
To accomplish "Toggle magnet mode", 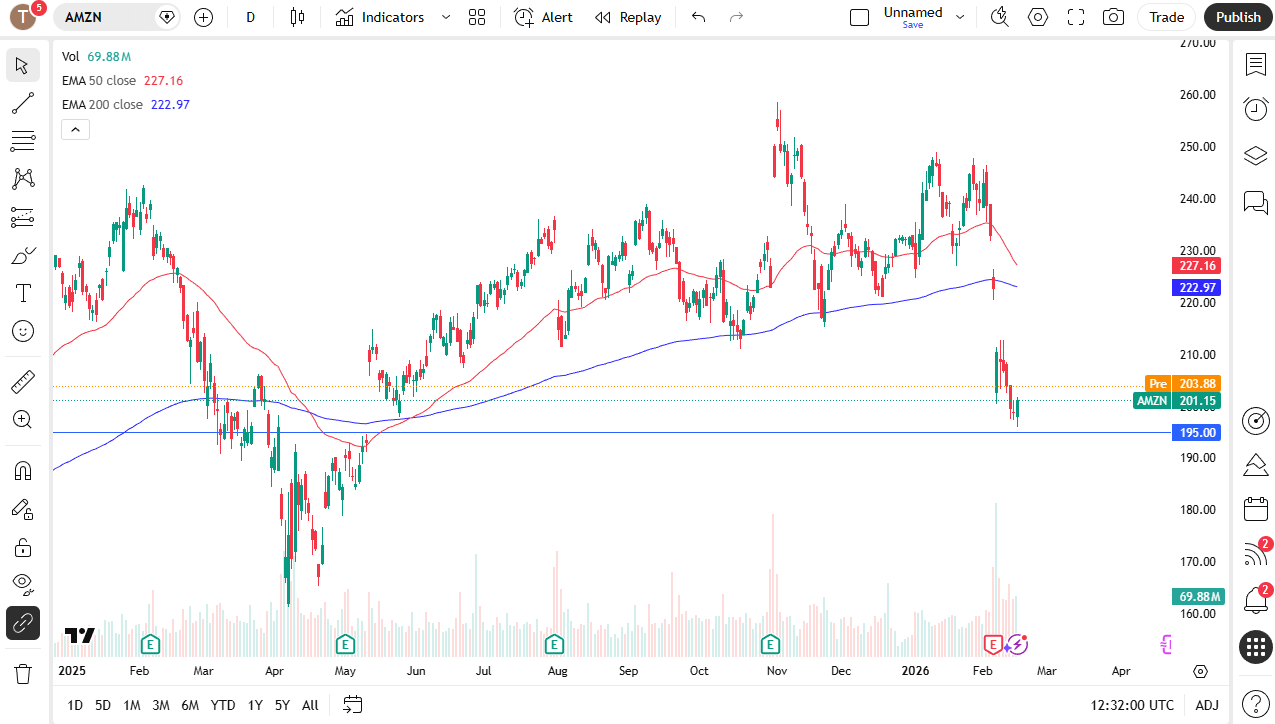I will click(23, 470).
